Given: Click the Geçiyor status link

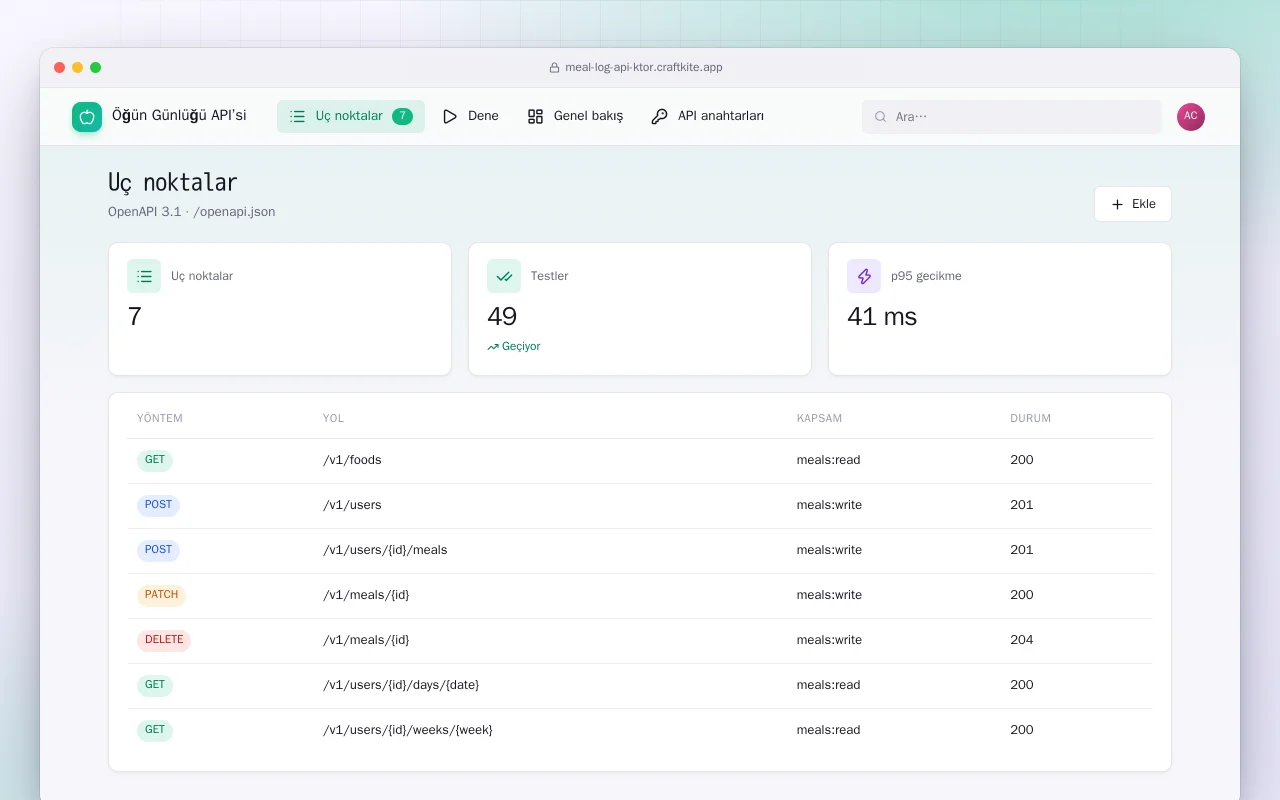Looking at the screenshot, I should [514, 347].
